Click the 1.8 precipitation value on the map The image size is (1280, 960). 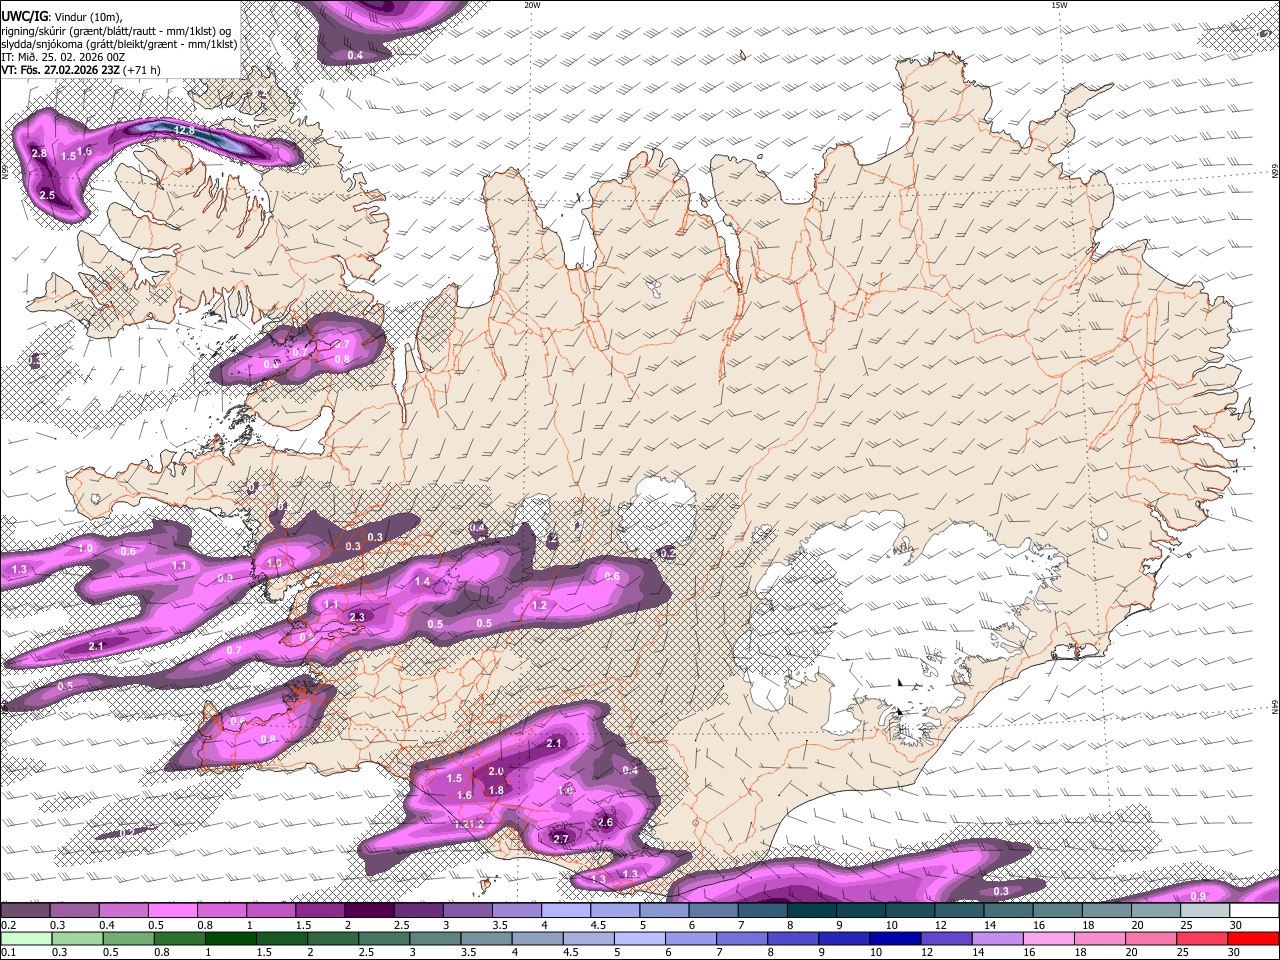(x=496, y=791)
